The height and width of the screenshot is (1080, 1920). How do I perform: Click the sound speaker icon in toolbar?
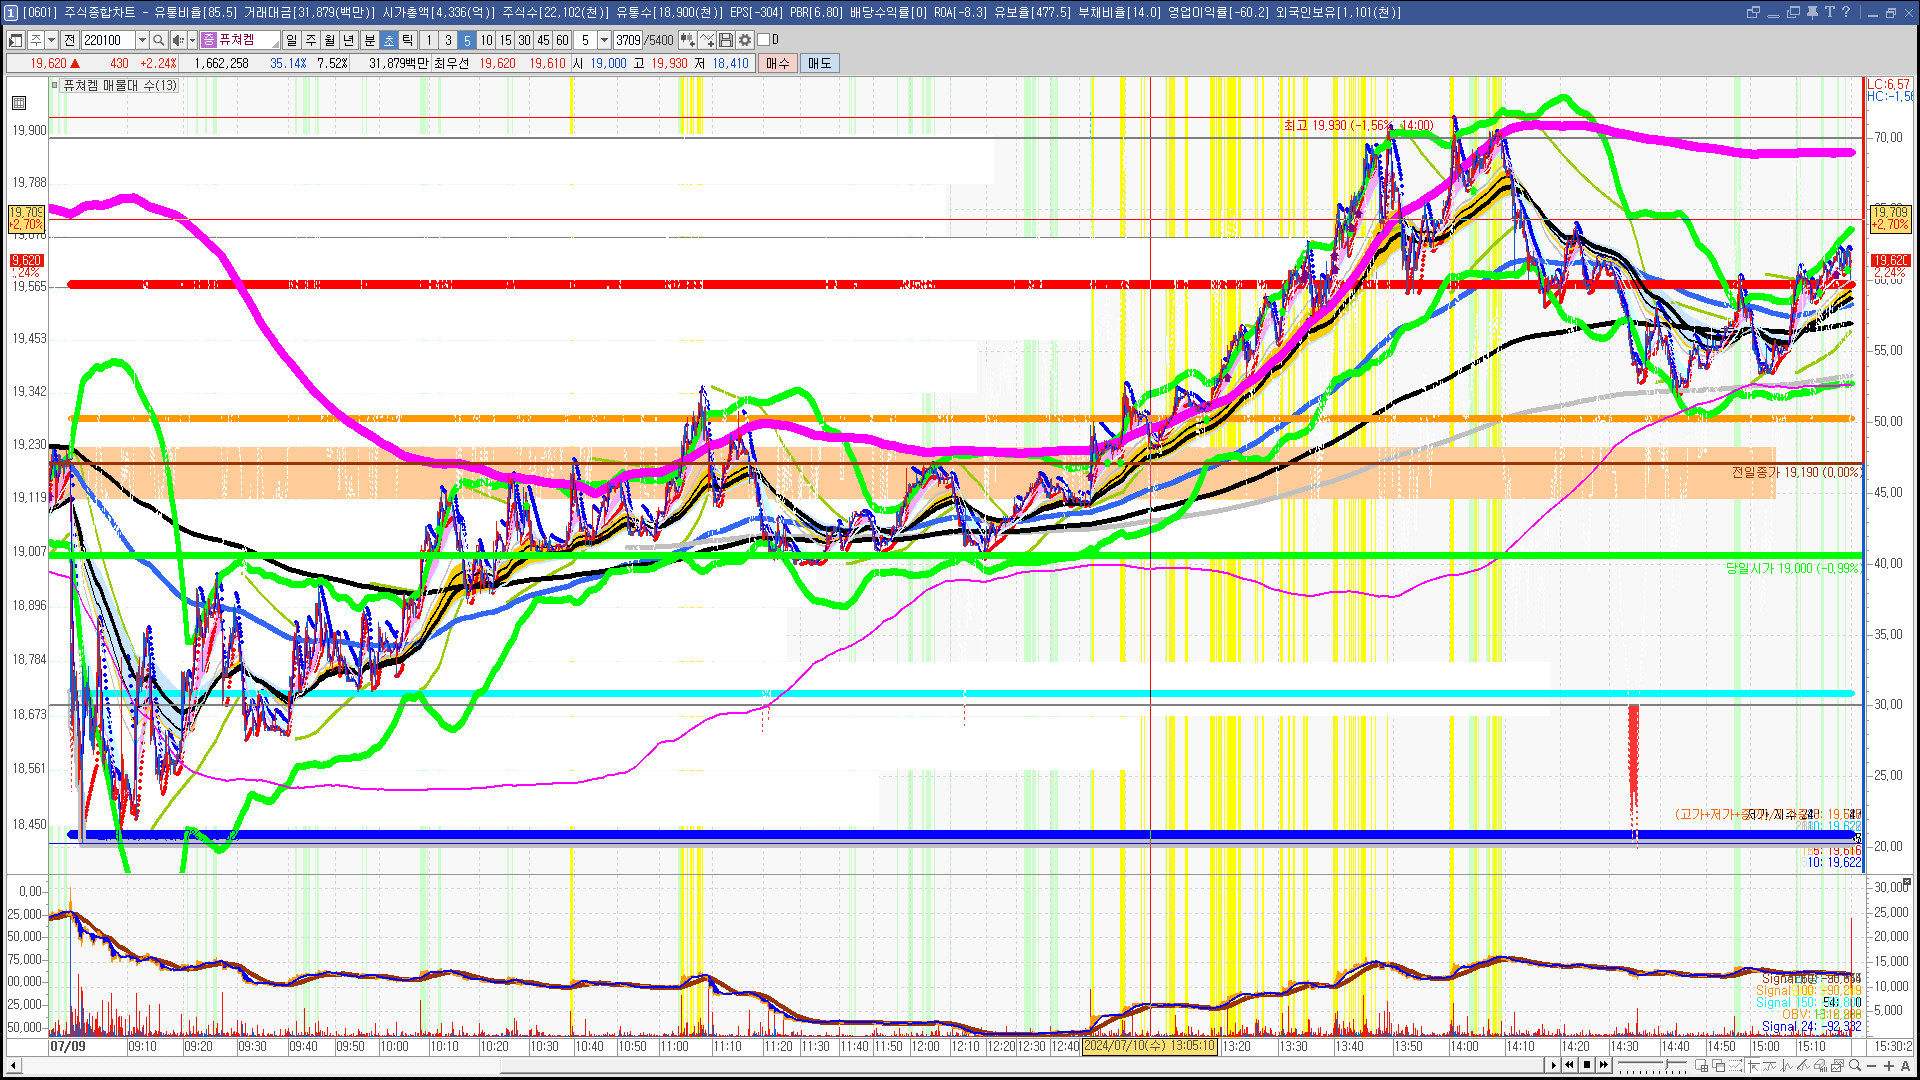coord(177,40)
